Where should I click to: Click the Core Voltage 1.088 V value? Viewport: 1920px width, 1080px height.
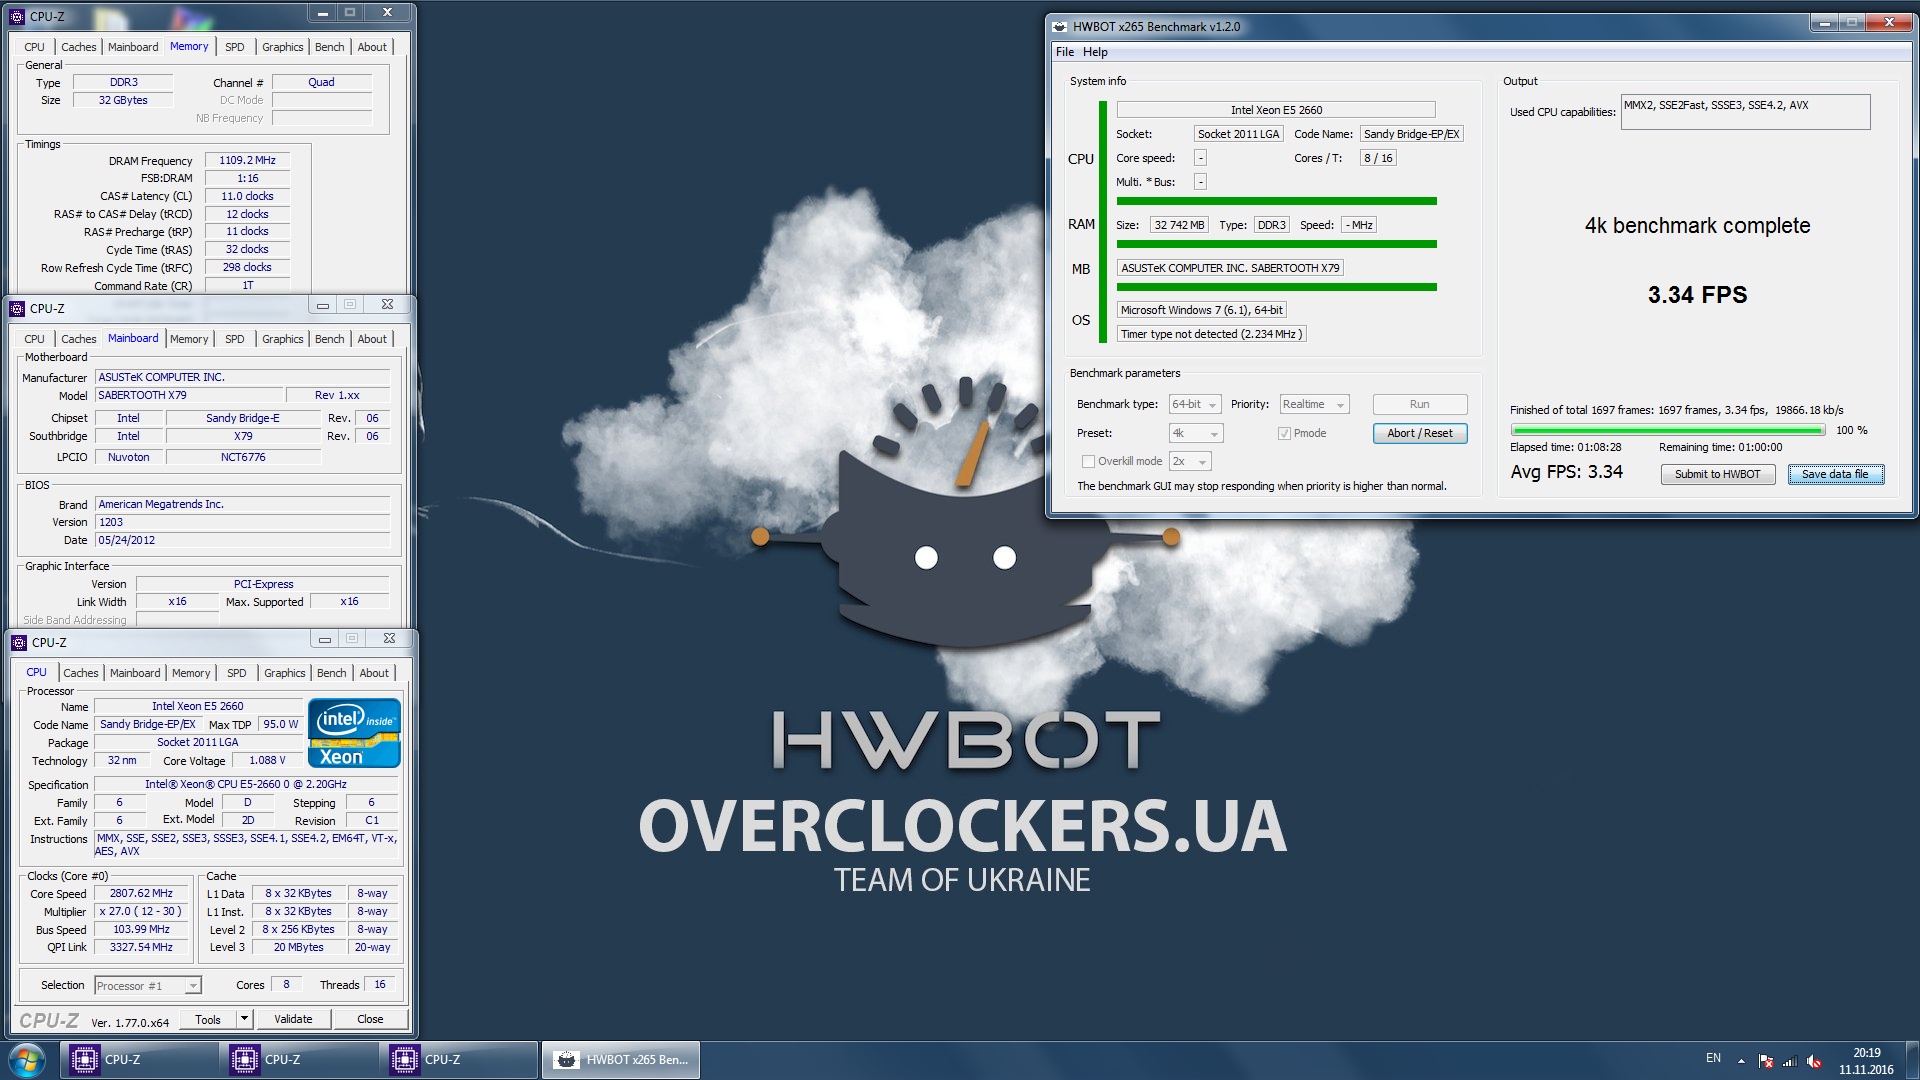point(266,761)
